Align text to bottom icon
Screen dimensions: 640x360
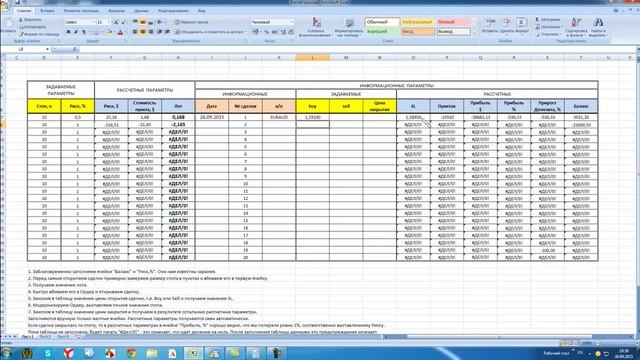pyautogui.click(x=151, y=22)
